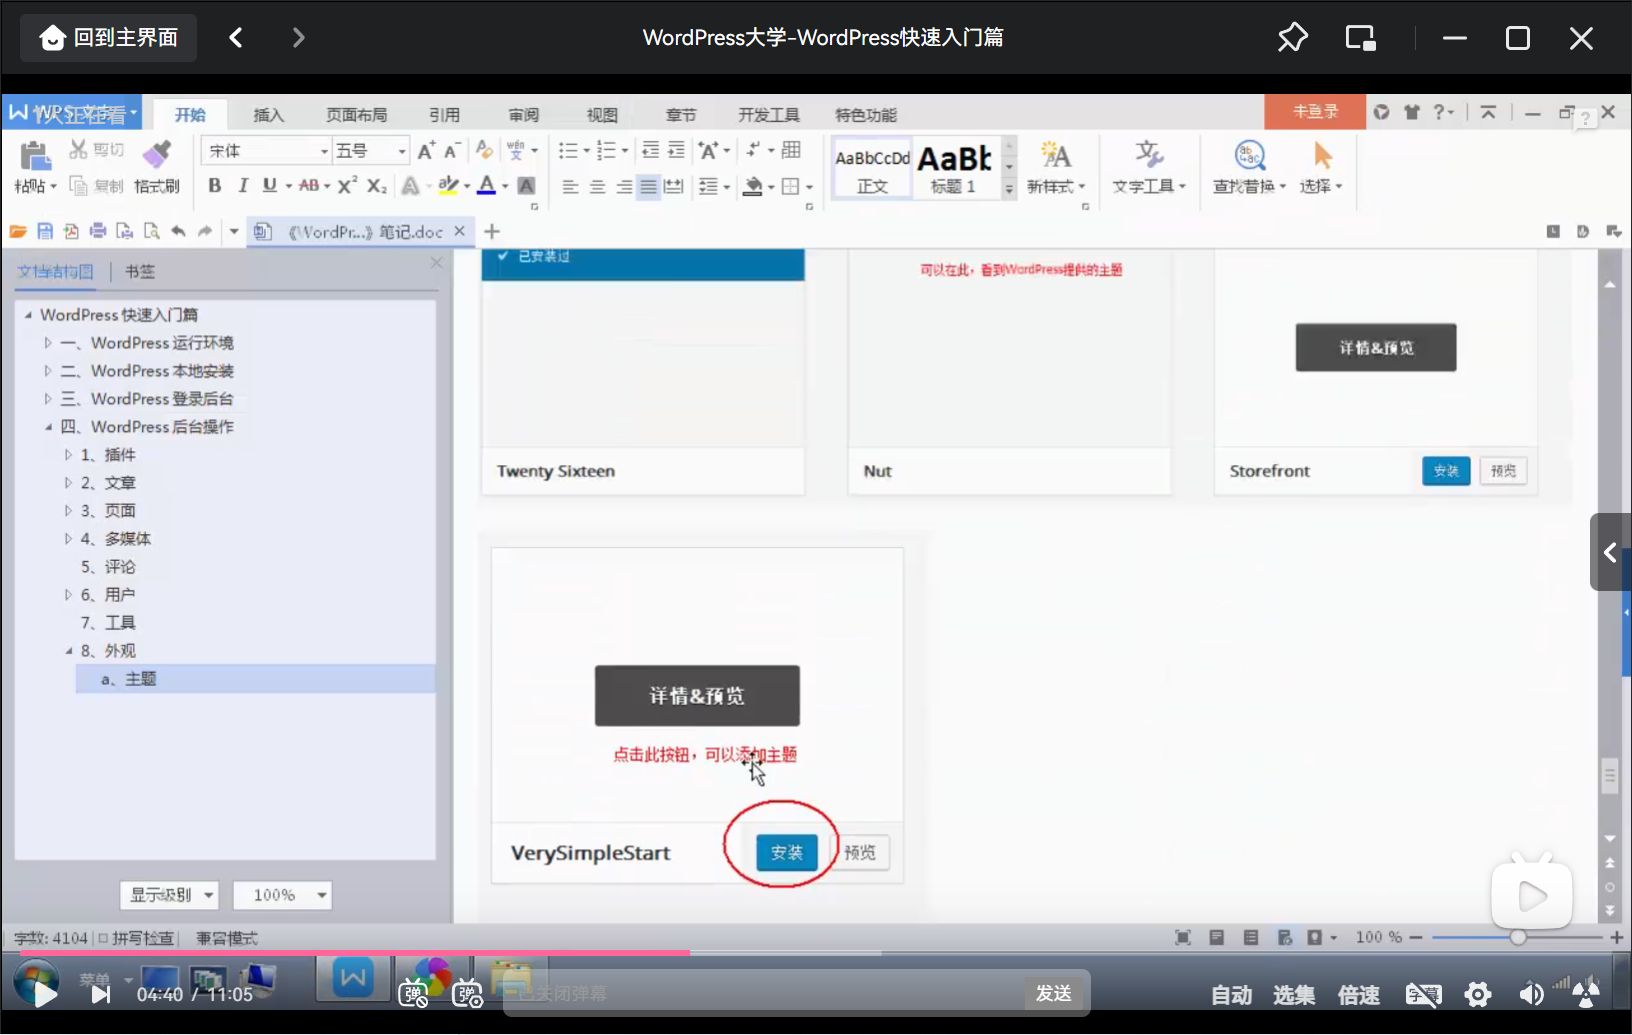
Task: Open the 选集 episode list
Action: click(1294, 995)
